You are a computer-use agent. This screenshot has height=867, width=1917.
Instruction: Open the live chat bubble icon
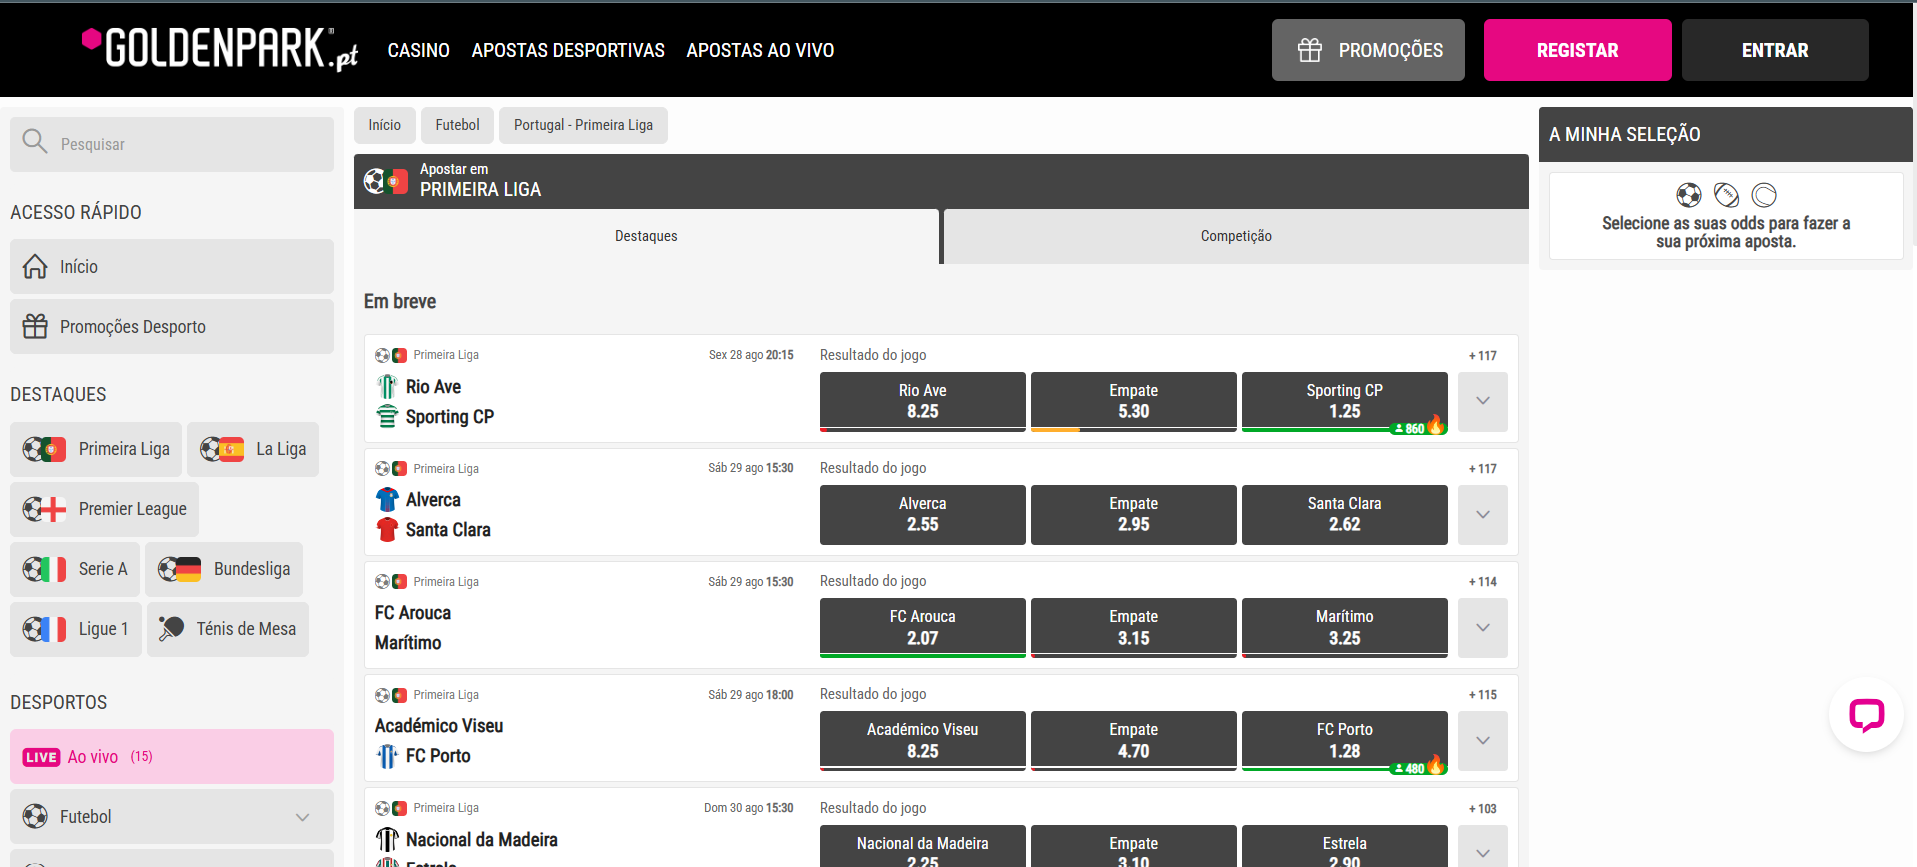click(1866, 715)
